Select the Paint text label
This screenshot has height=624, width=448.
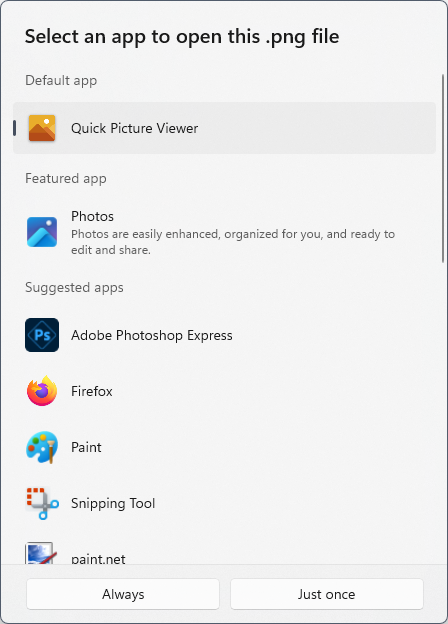(86, 447)
